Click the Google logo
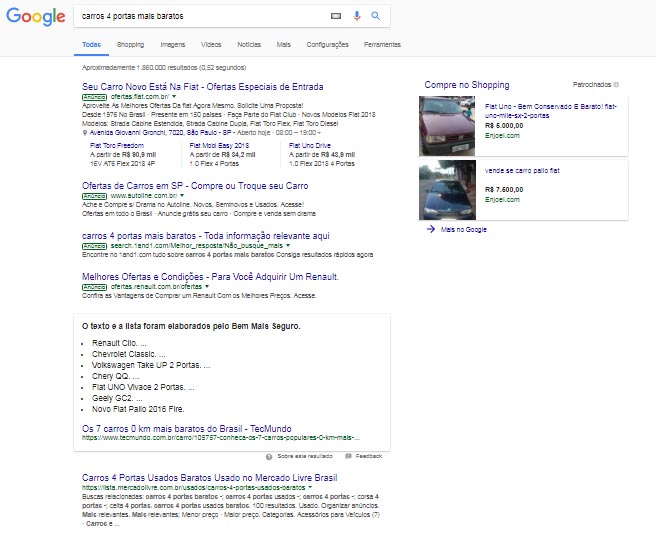Image resolution: width=656 pixels, height=536 pixels. pos(36,17)
